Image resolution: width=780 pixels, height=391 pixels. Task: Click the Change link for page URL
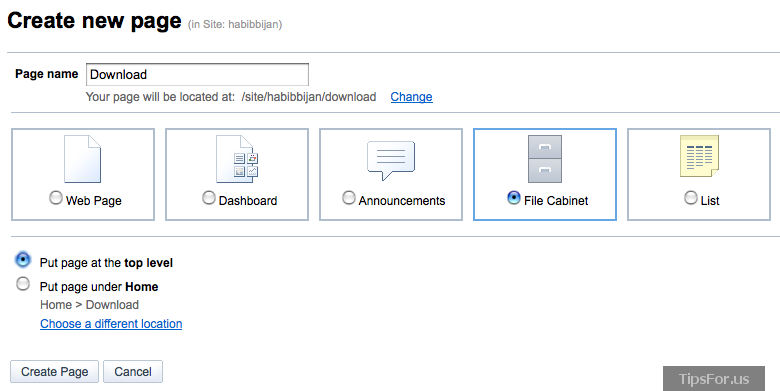(411, 97)
